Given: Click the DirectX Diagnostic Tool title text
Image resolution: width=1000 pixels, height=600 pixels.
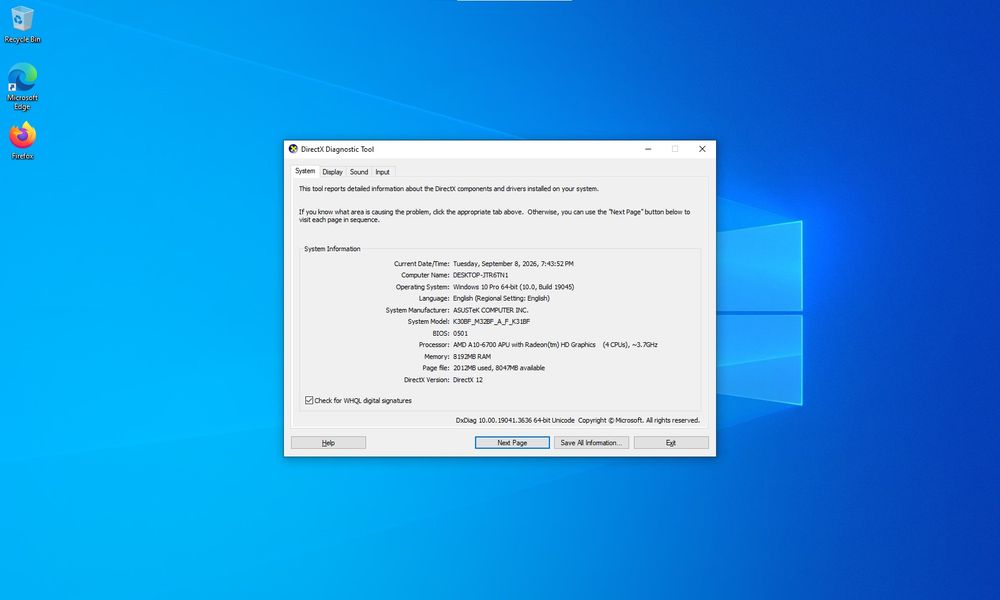Looking at the screenshot, I should [x=337, y=149].
